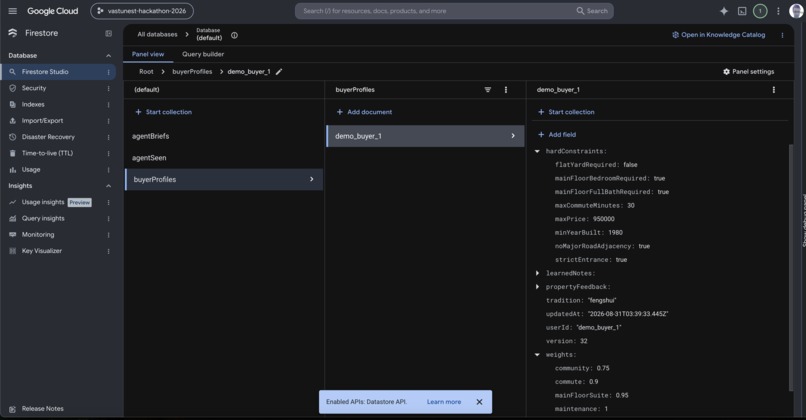Go to All databases breadcrumb
Viewport: 806px width, 420px height.
click(157, 34)
